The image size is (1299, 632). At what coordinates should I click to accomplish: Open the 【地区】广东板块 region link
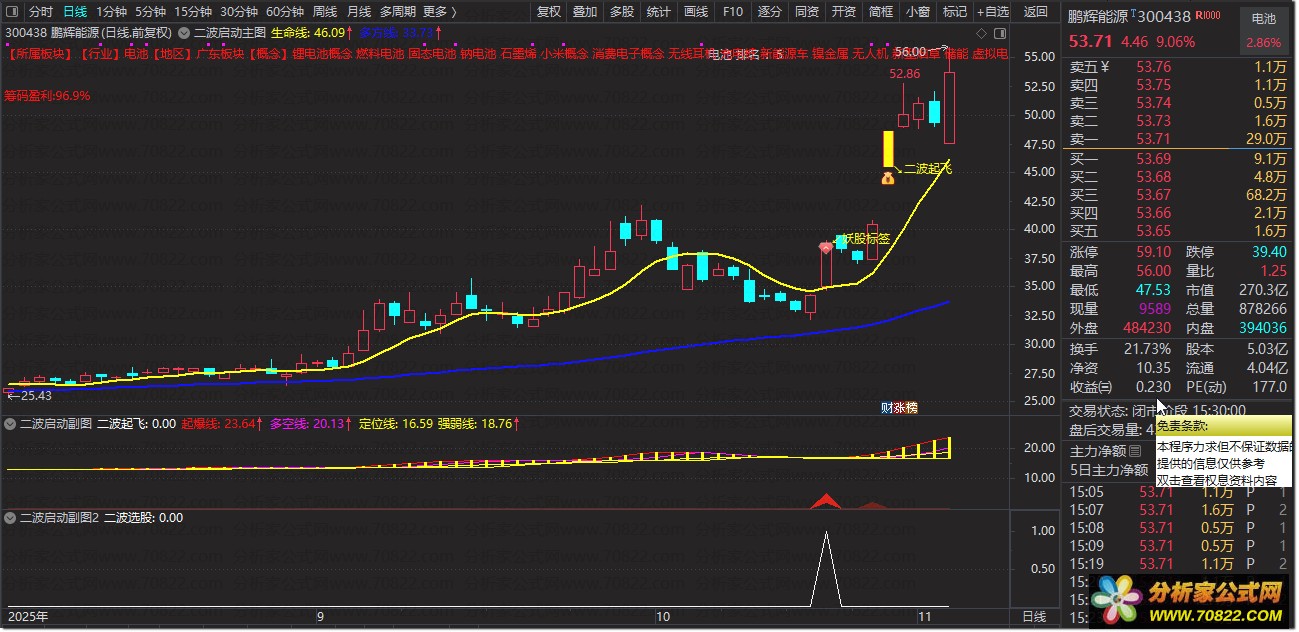pyautogui.click(x=199, y=53)
